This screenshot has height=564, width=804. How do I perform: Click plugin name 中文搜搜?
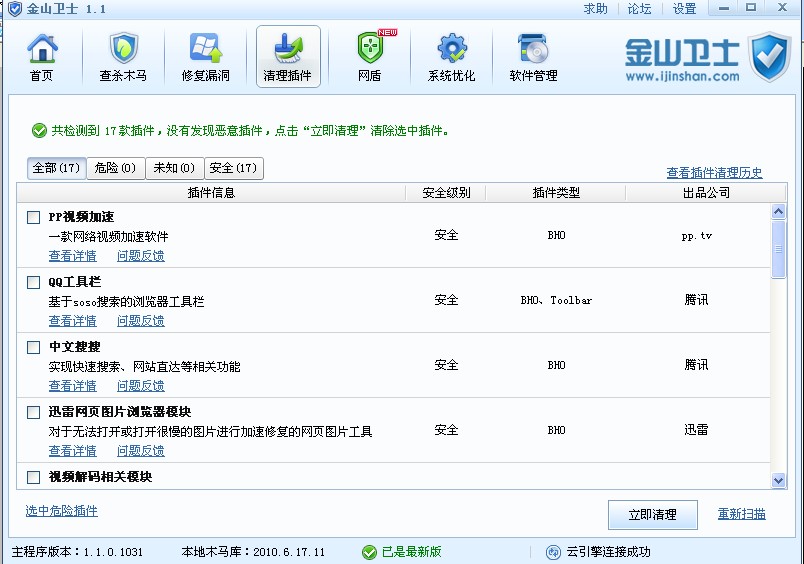pyautogui.click(x=75, y=347)
